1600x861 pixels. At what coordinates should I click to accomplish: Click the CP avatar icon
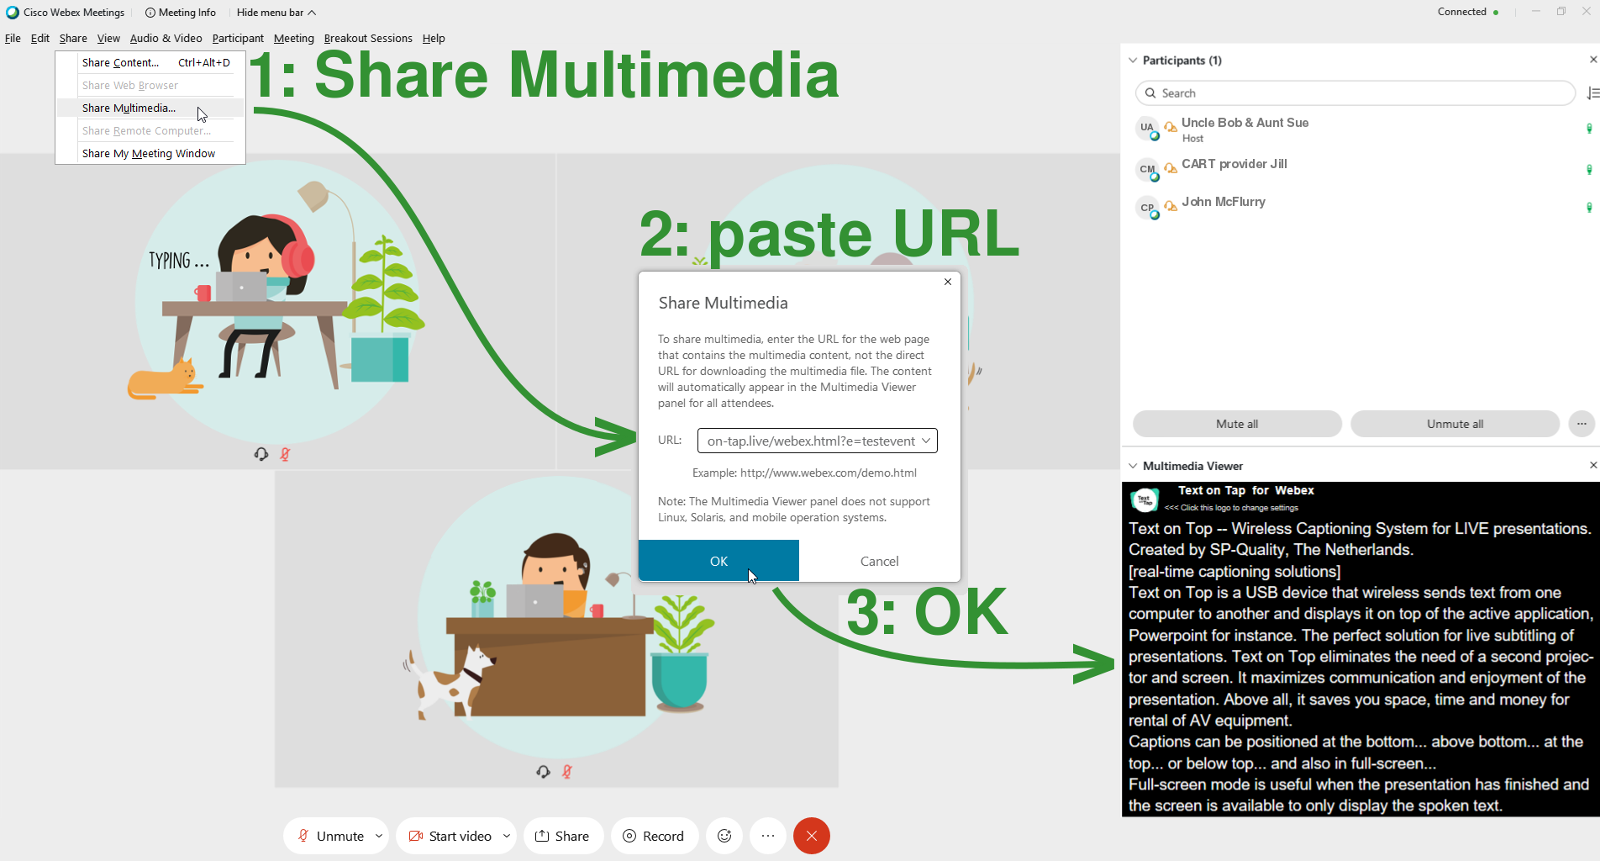click(1147, 208)
